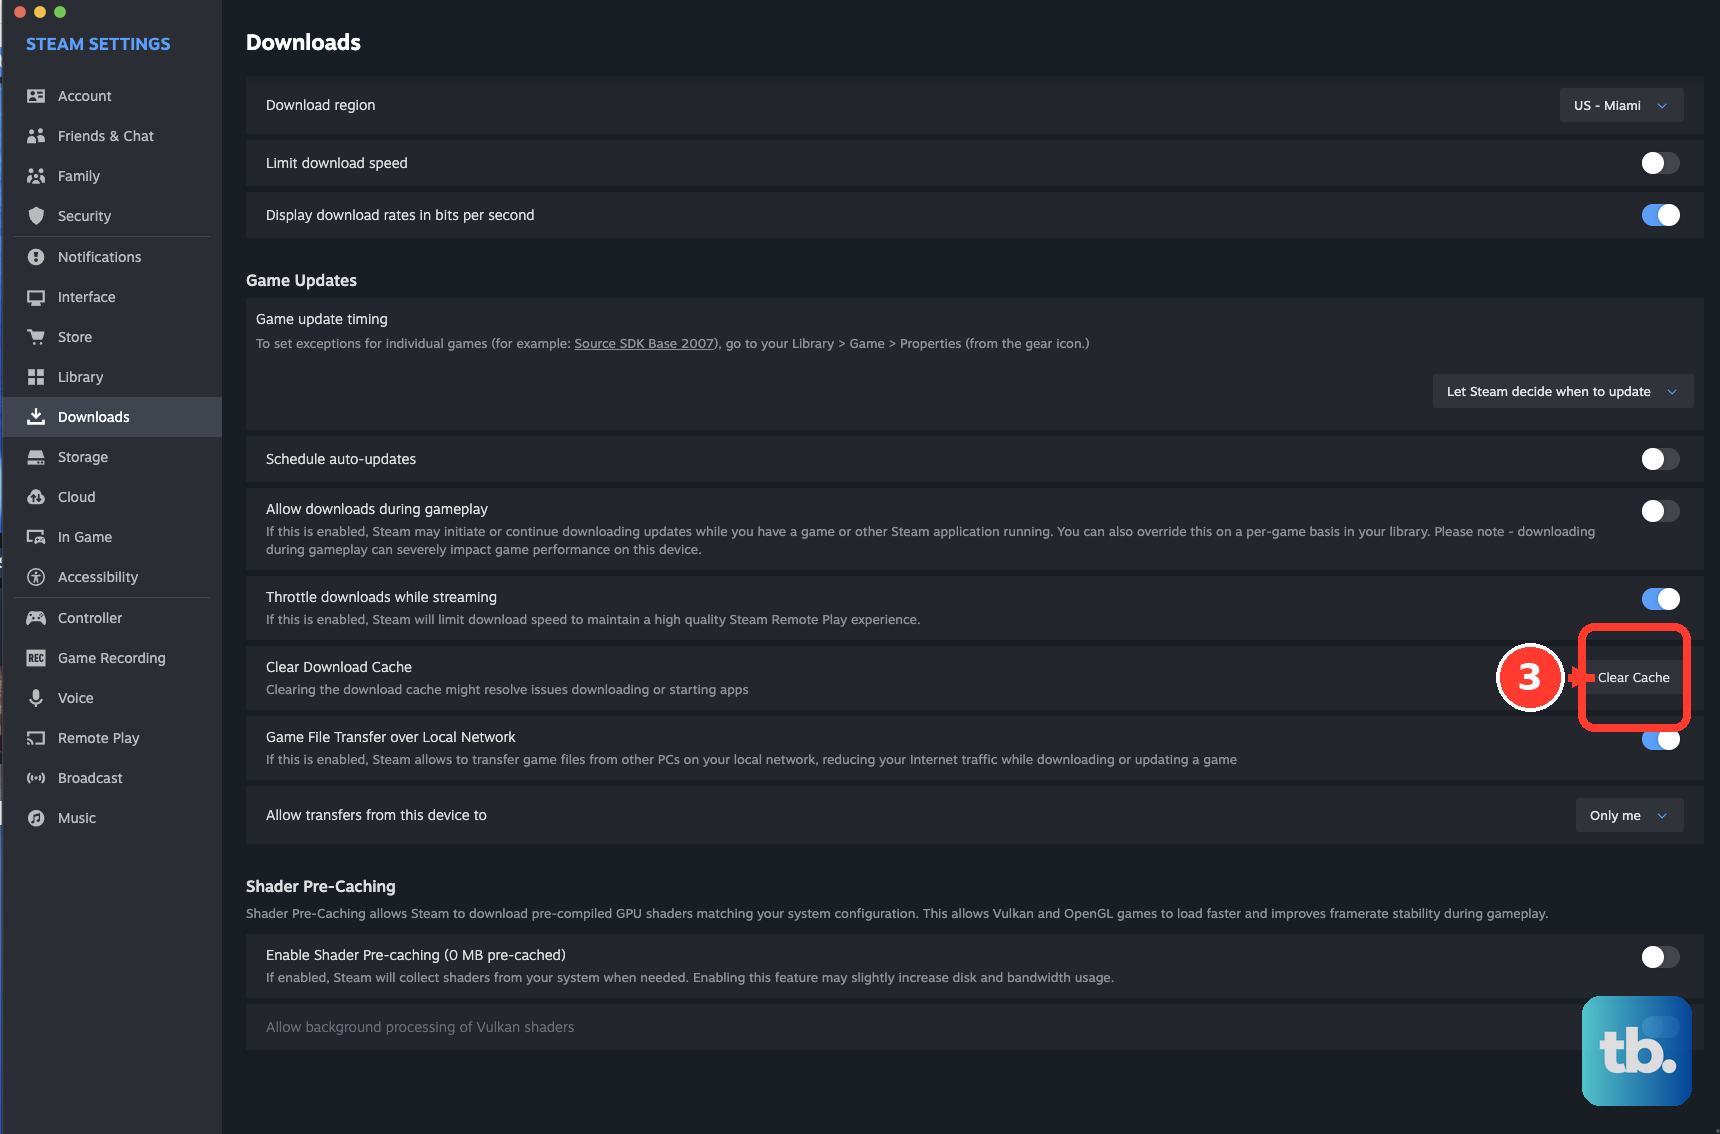Select Security in the sidebar
This screenshot has height=1134, width=1720.
pos(112,216)
